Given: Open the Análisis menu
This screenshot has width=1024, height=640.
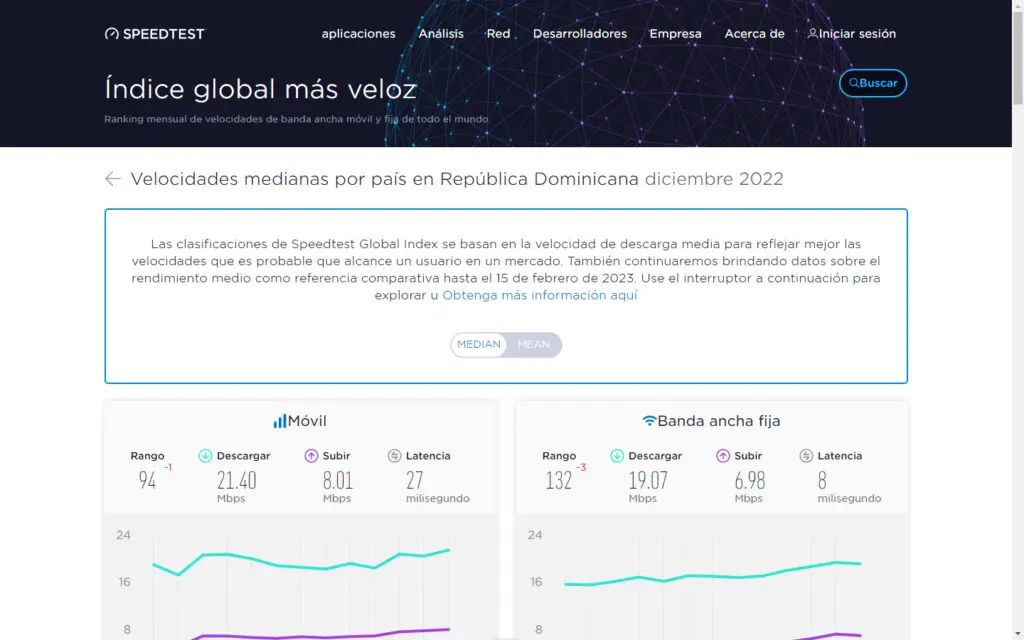Looking at the screenshot, I should 441,34.
